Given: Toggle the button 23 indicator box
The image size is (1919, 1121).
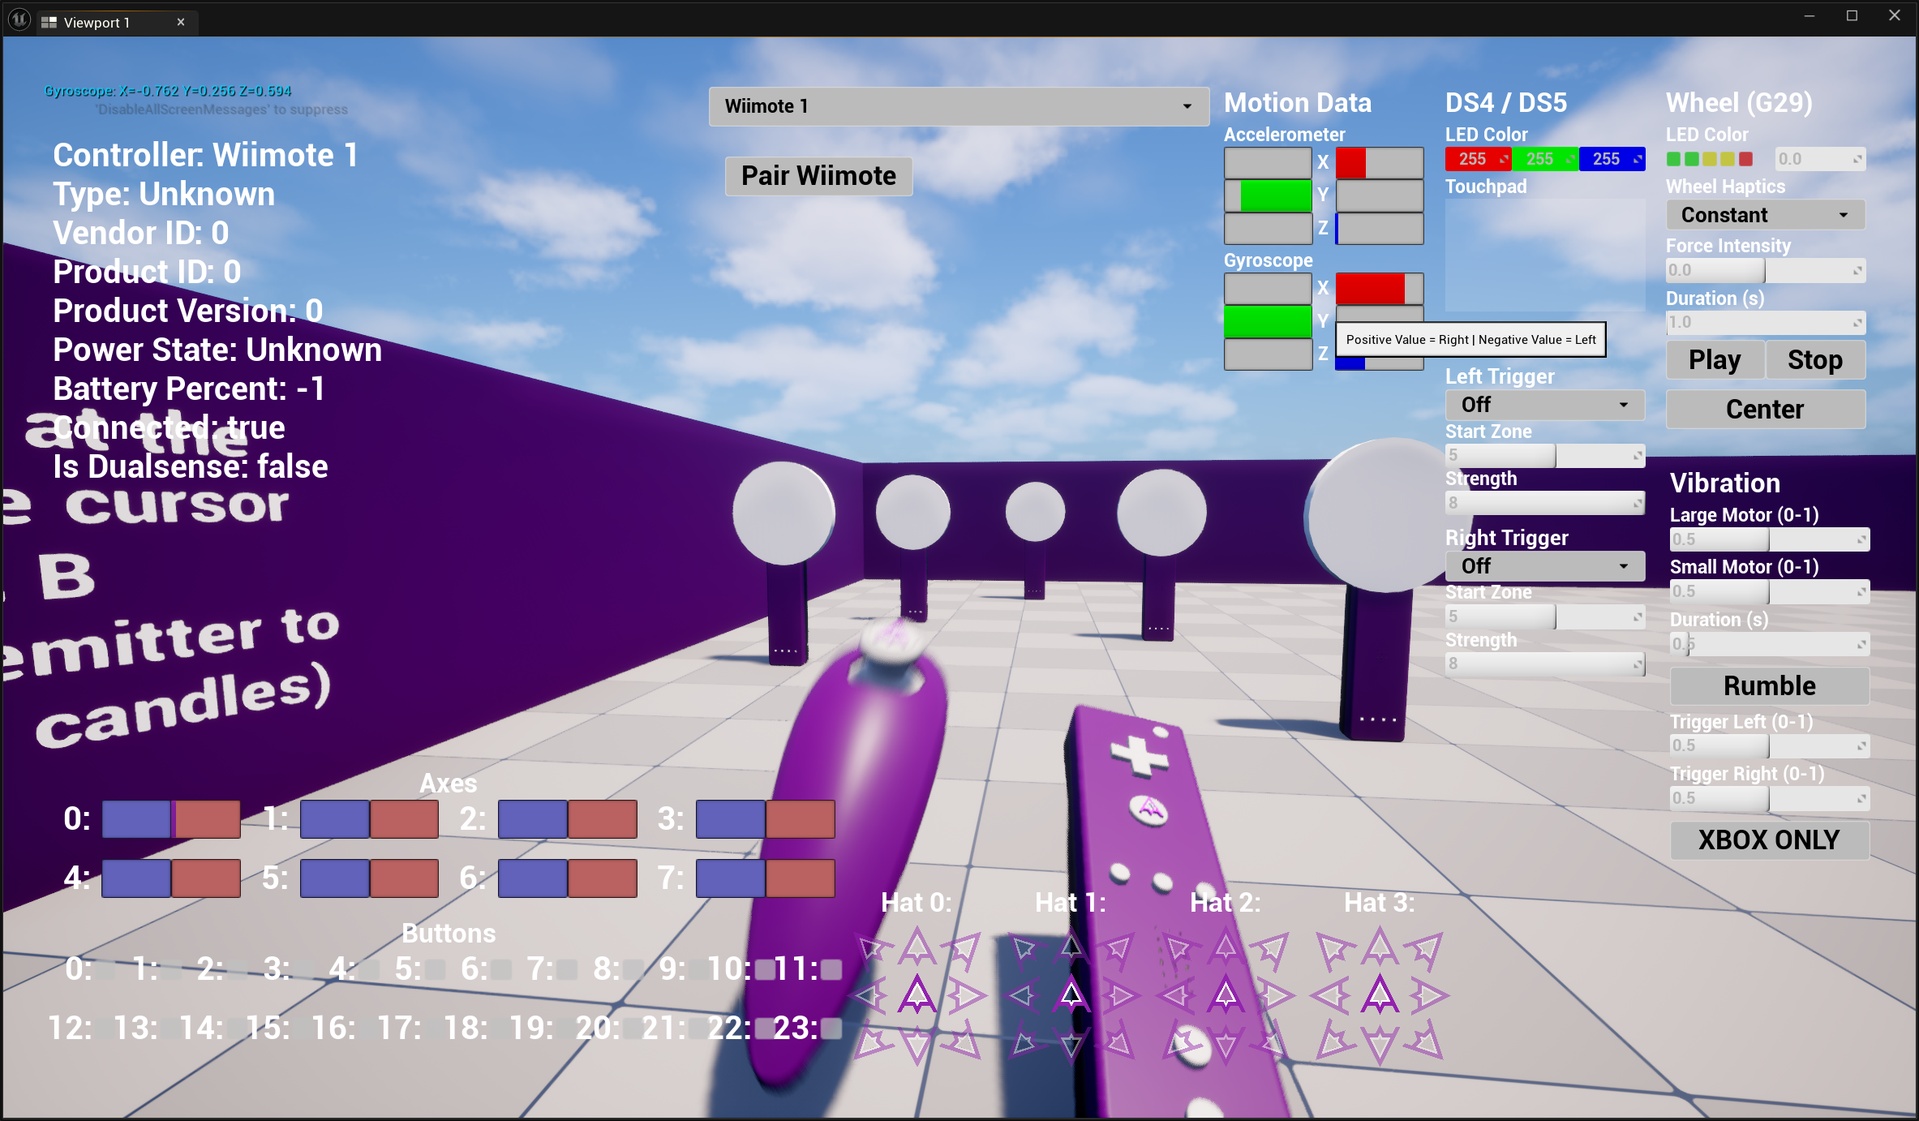Looking at the screenshot, I should [831, 1028].
